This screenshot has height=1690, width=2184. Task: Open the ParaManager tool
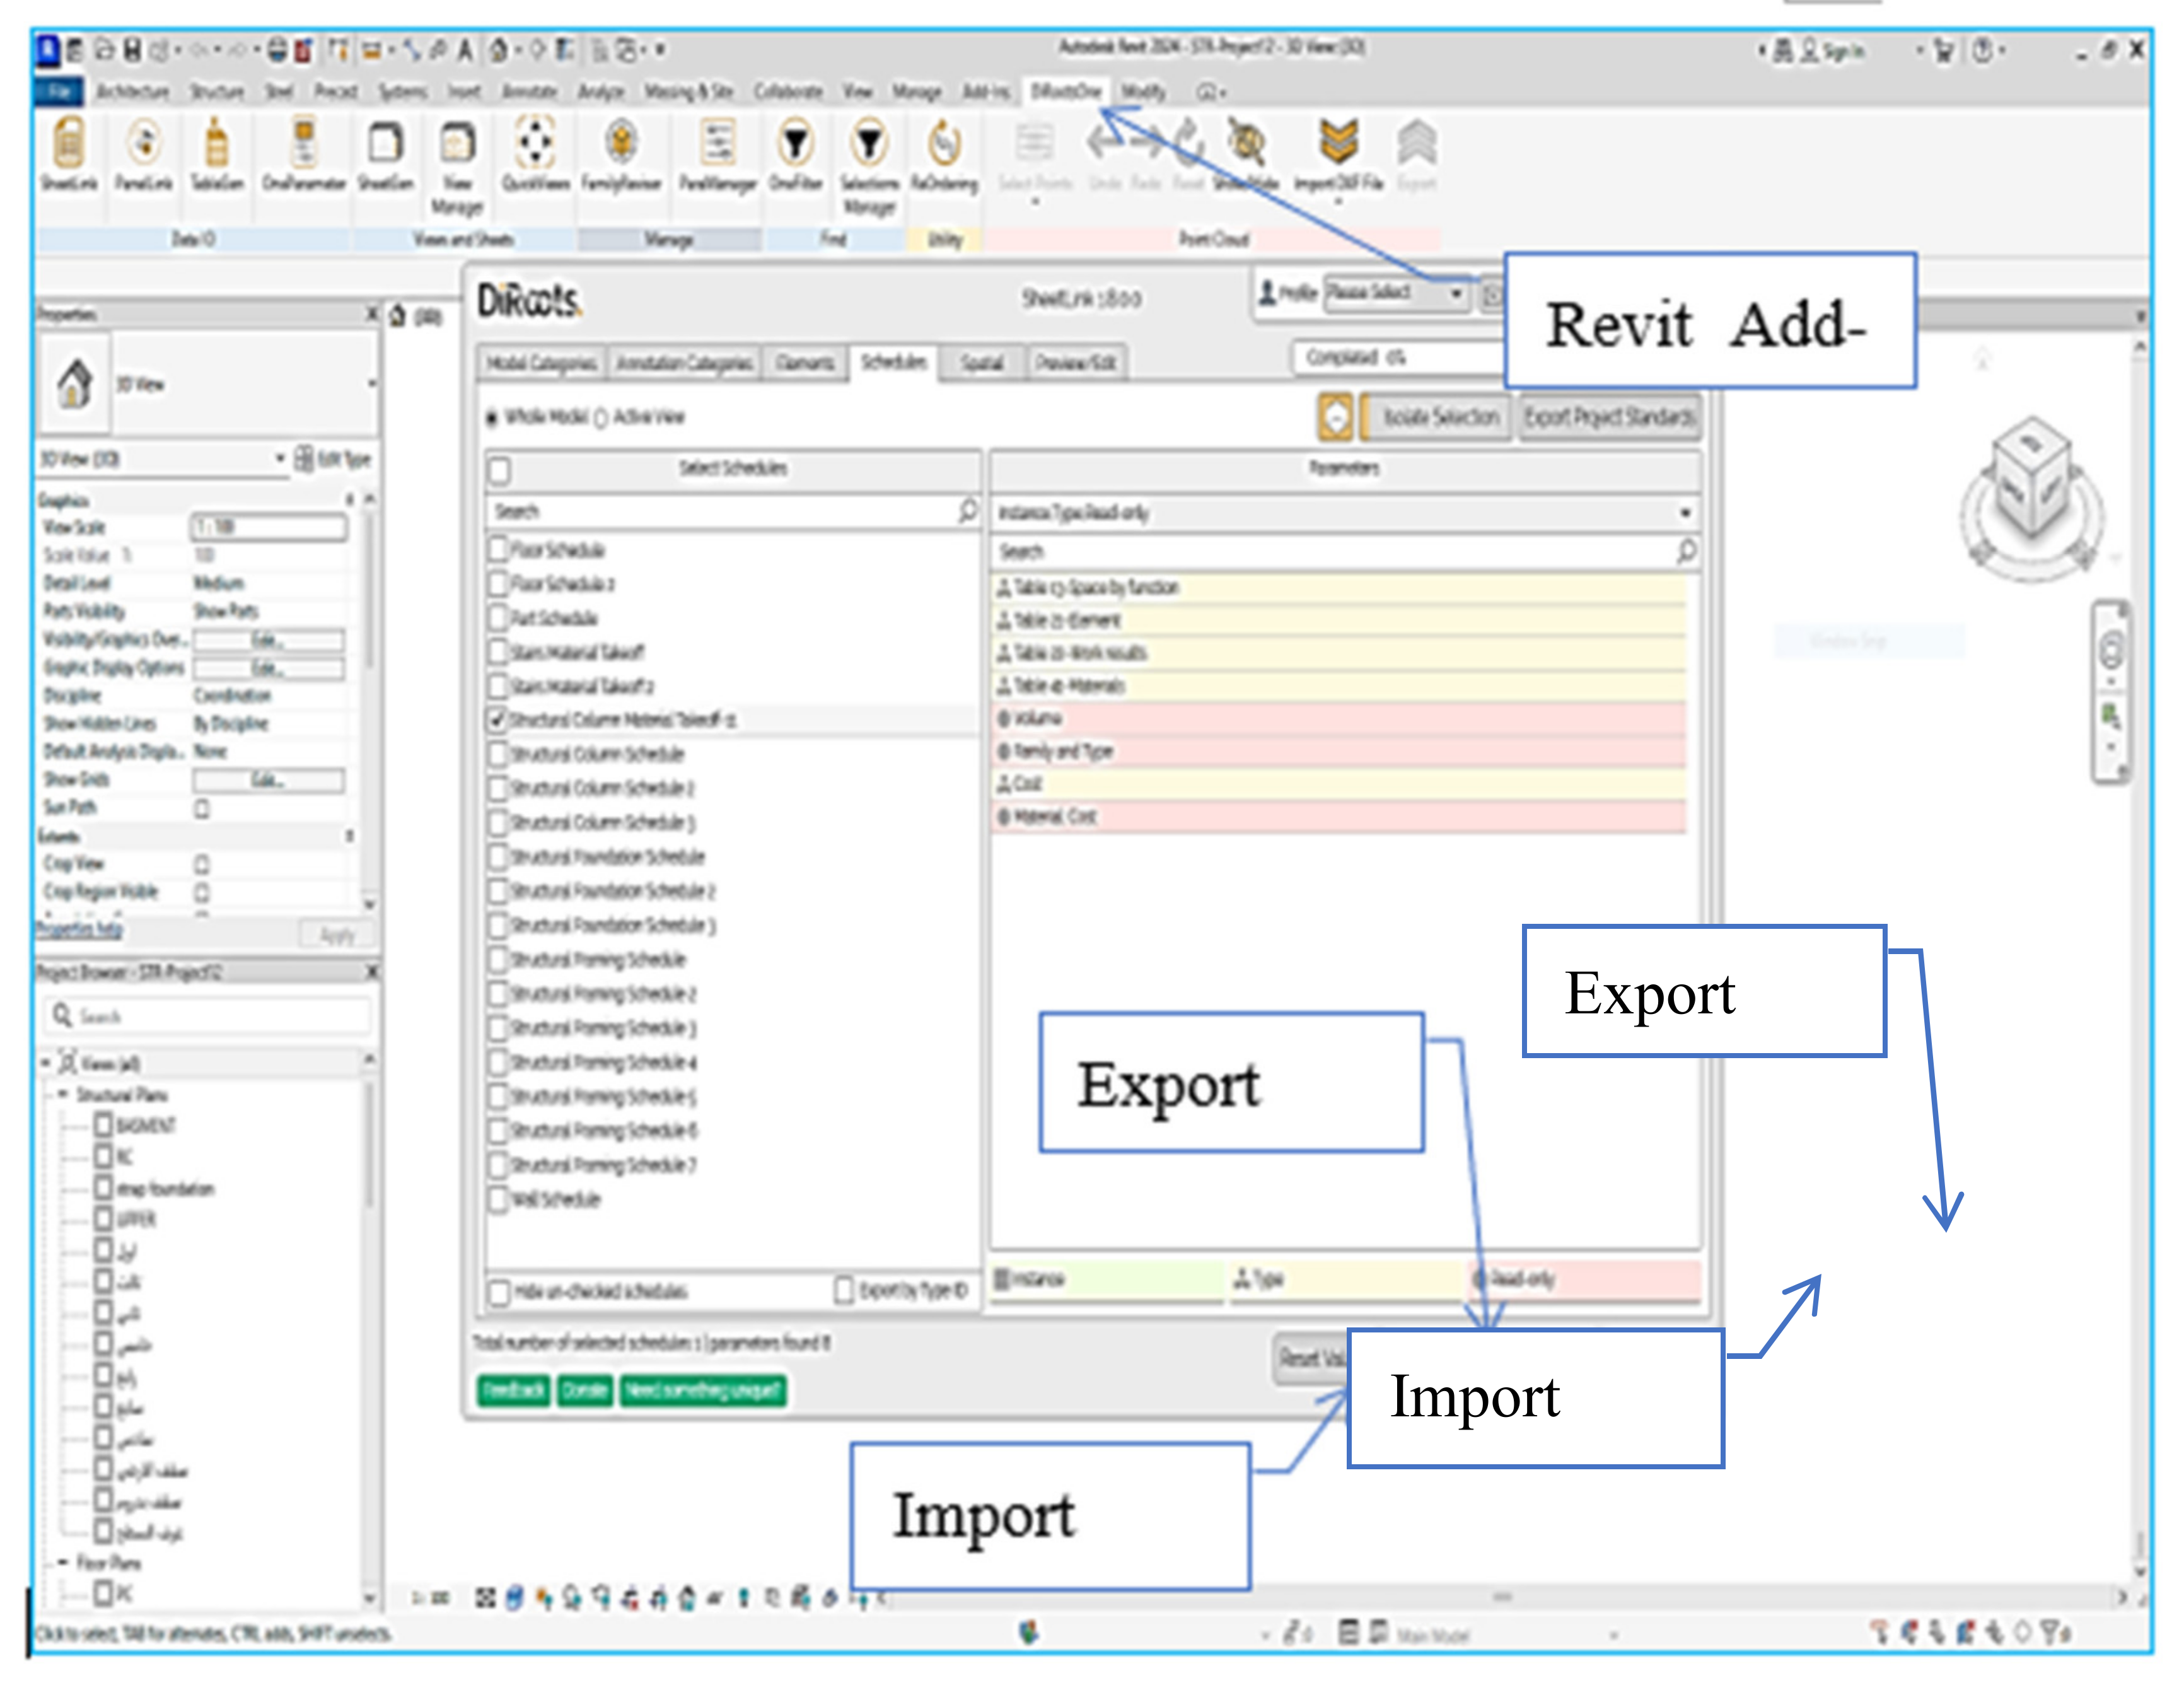pyautogui.click(x=717, y=153)
